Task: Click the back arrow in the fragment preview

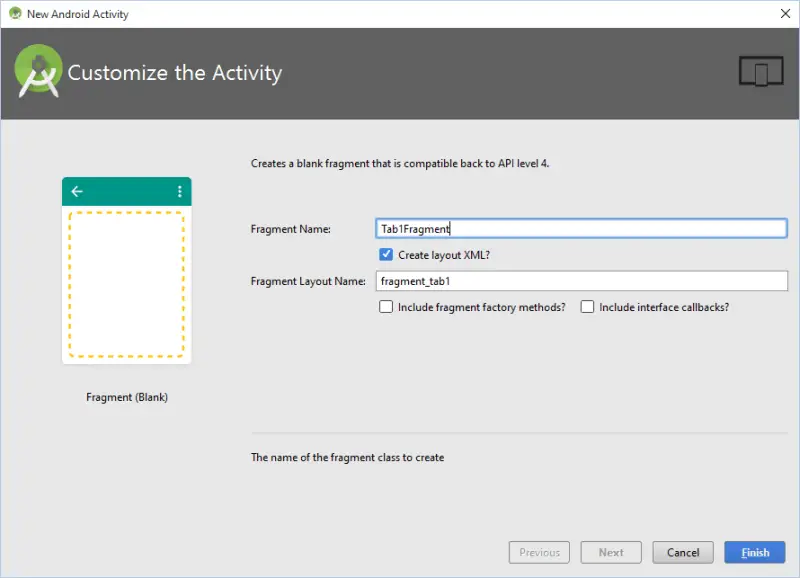Action: [77, 191]
